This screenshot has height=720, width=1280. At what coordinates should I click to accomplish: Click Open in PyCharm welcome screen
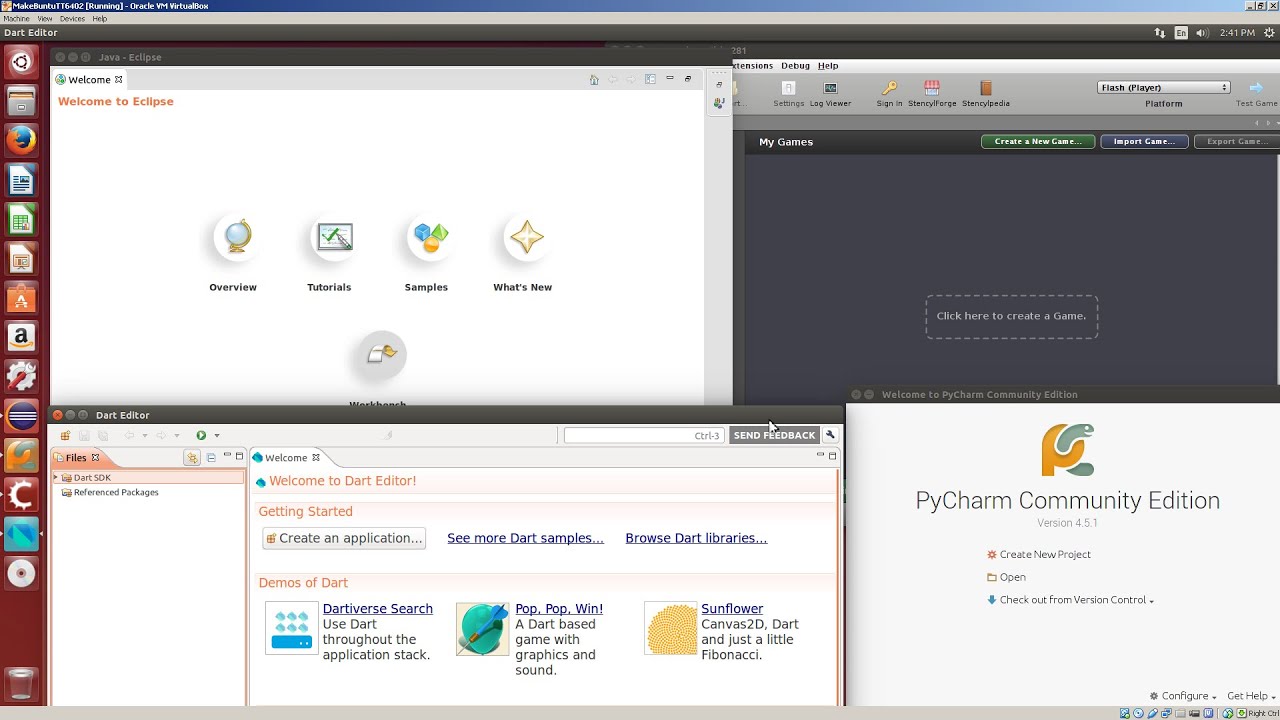tap(1006, 577)
